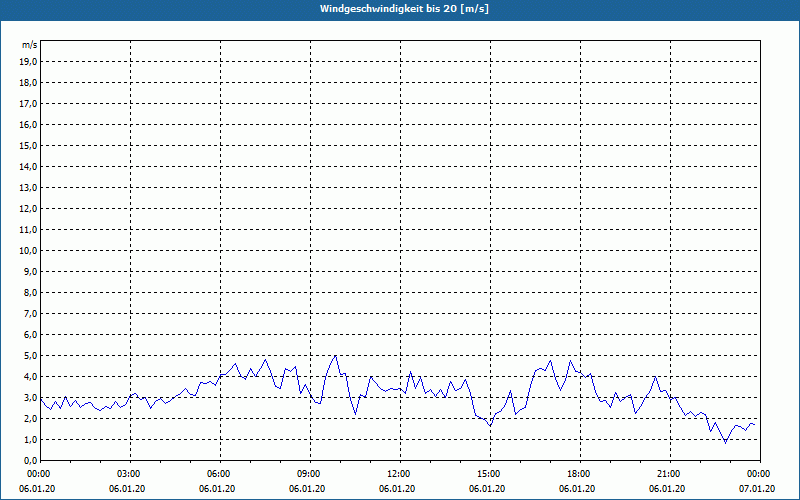This screenshot has width=800, height=500.
Task: Click the 7,0 y-axis label
Action: coord(31,313)
